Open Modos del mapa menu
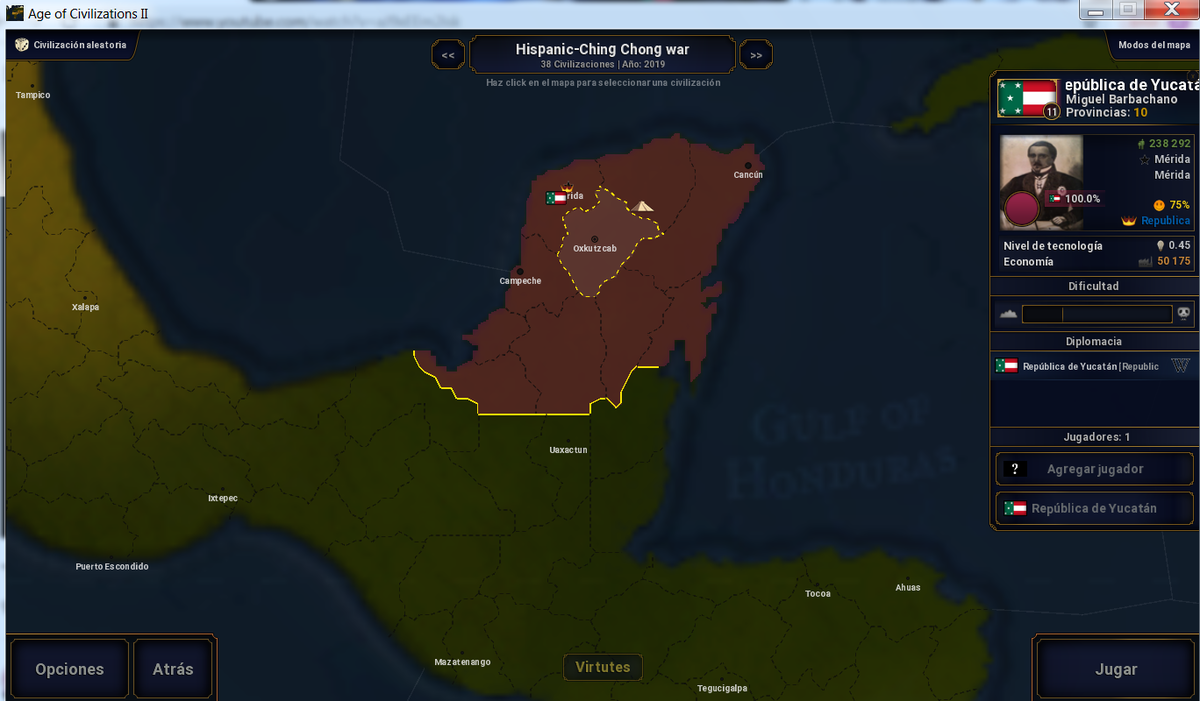 (1154, 45)
